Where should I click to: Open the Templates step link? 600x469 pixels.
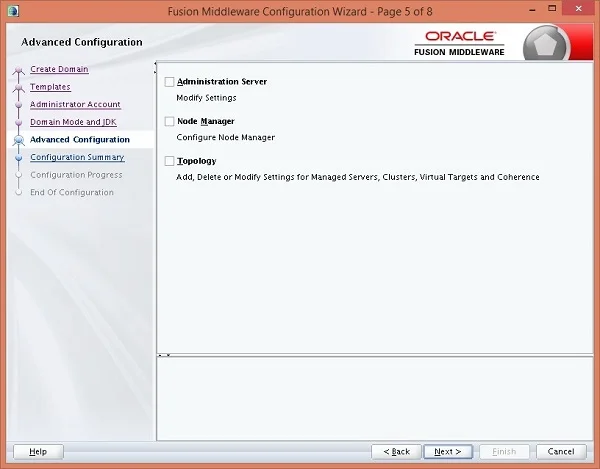(x=50, y=87)
